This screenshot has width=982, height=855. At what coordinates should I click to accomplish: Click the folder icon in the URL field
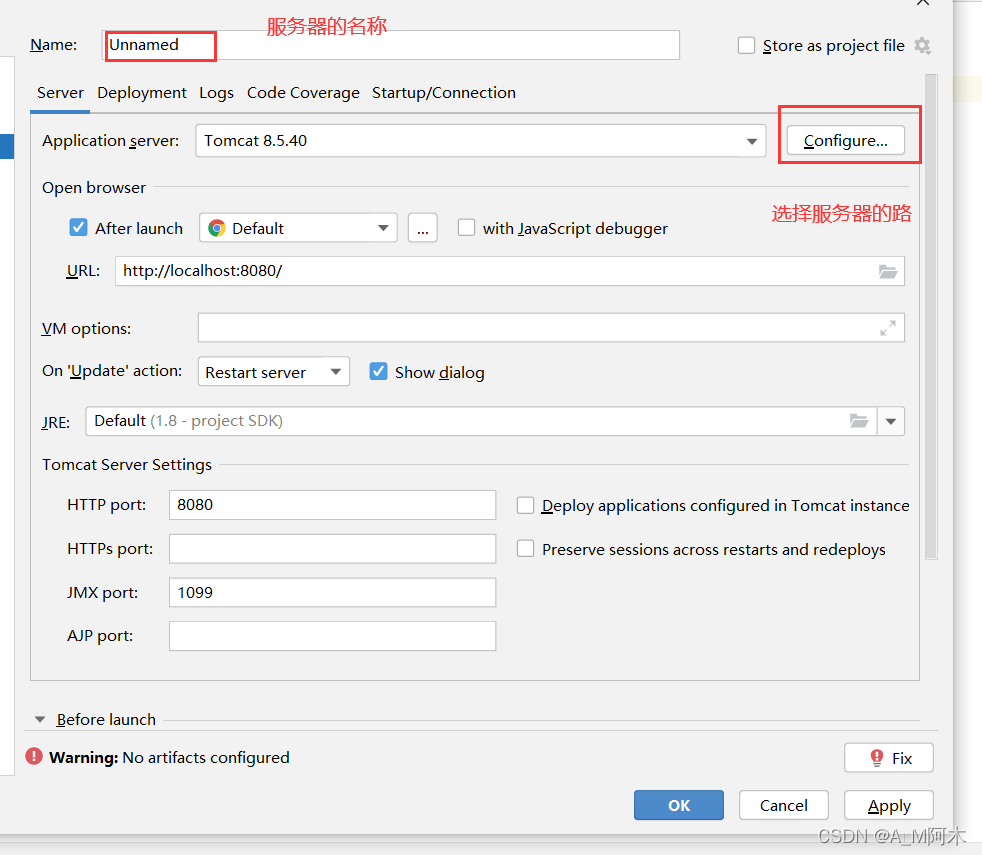pyautogui.click(x=887, y=271)
